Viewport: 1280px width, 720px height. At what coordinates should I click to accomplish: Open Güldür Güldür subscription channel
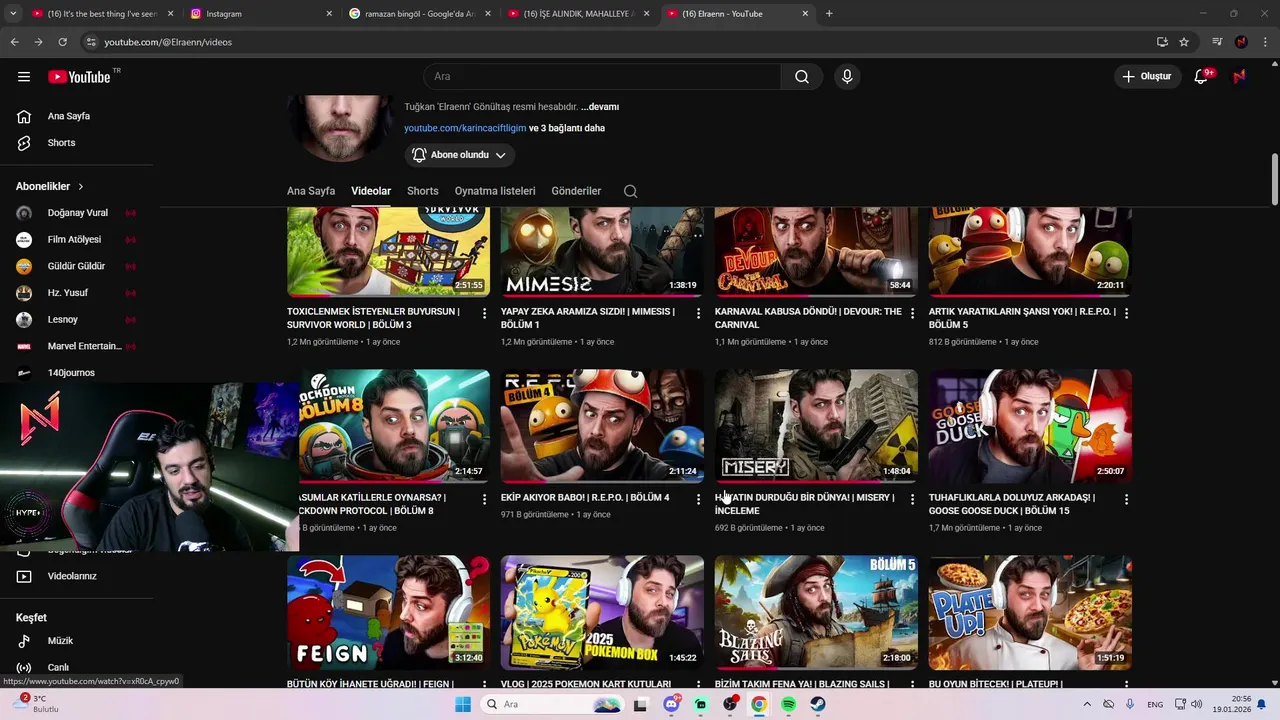(x=77, y=266)
